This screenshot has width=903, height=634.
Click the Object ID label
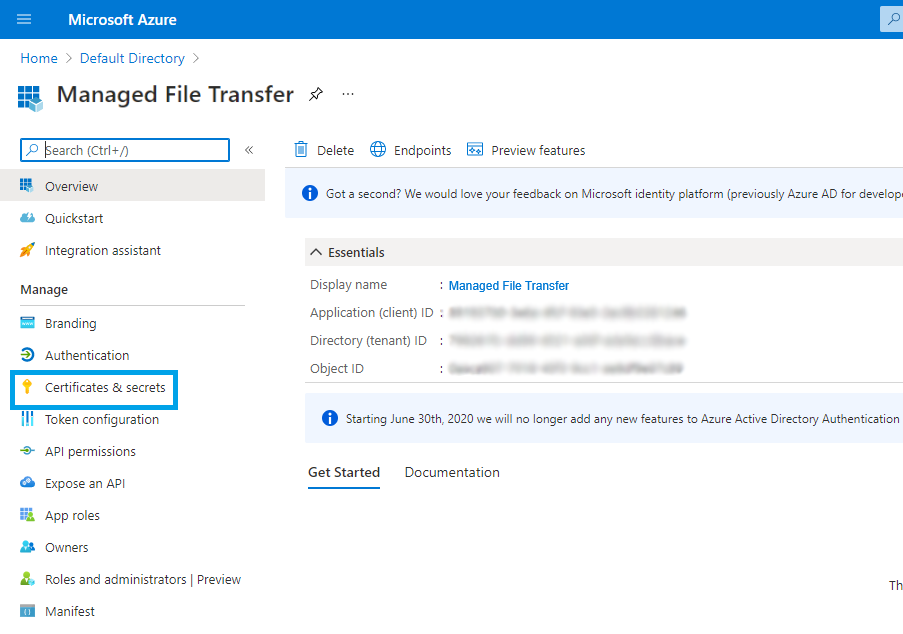pos(337,369)
